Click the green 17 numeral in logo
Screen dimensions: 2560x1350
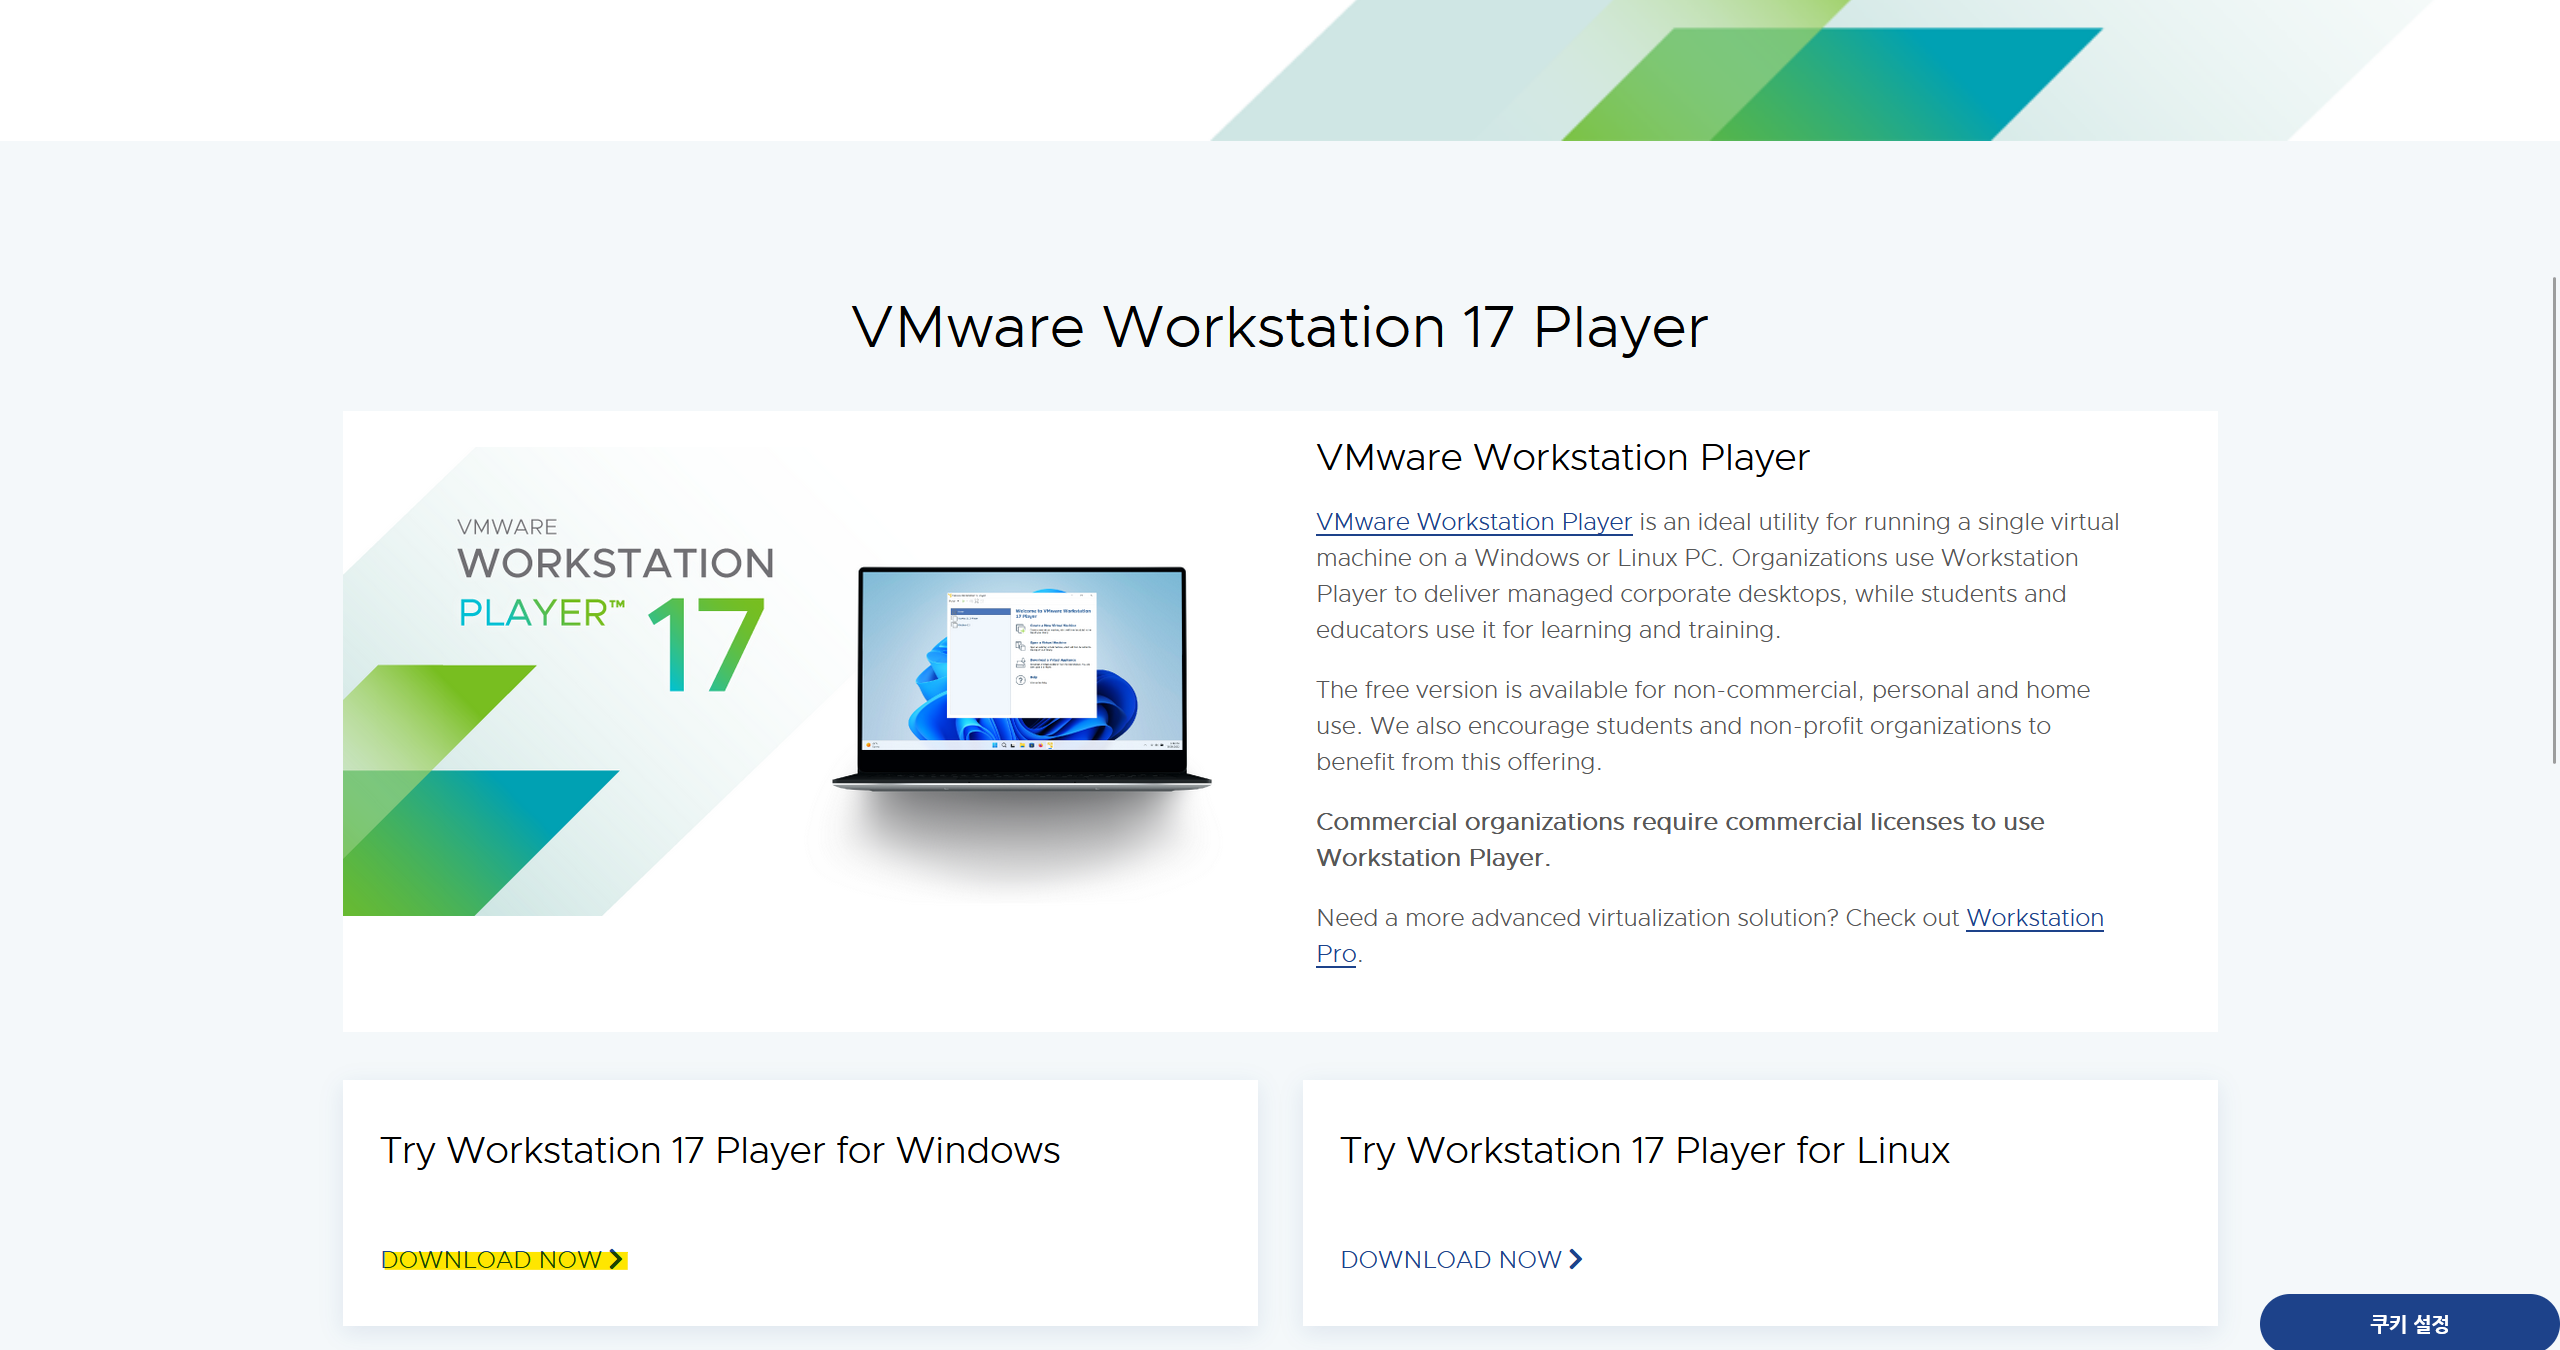click(x=707, y=645)
